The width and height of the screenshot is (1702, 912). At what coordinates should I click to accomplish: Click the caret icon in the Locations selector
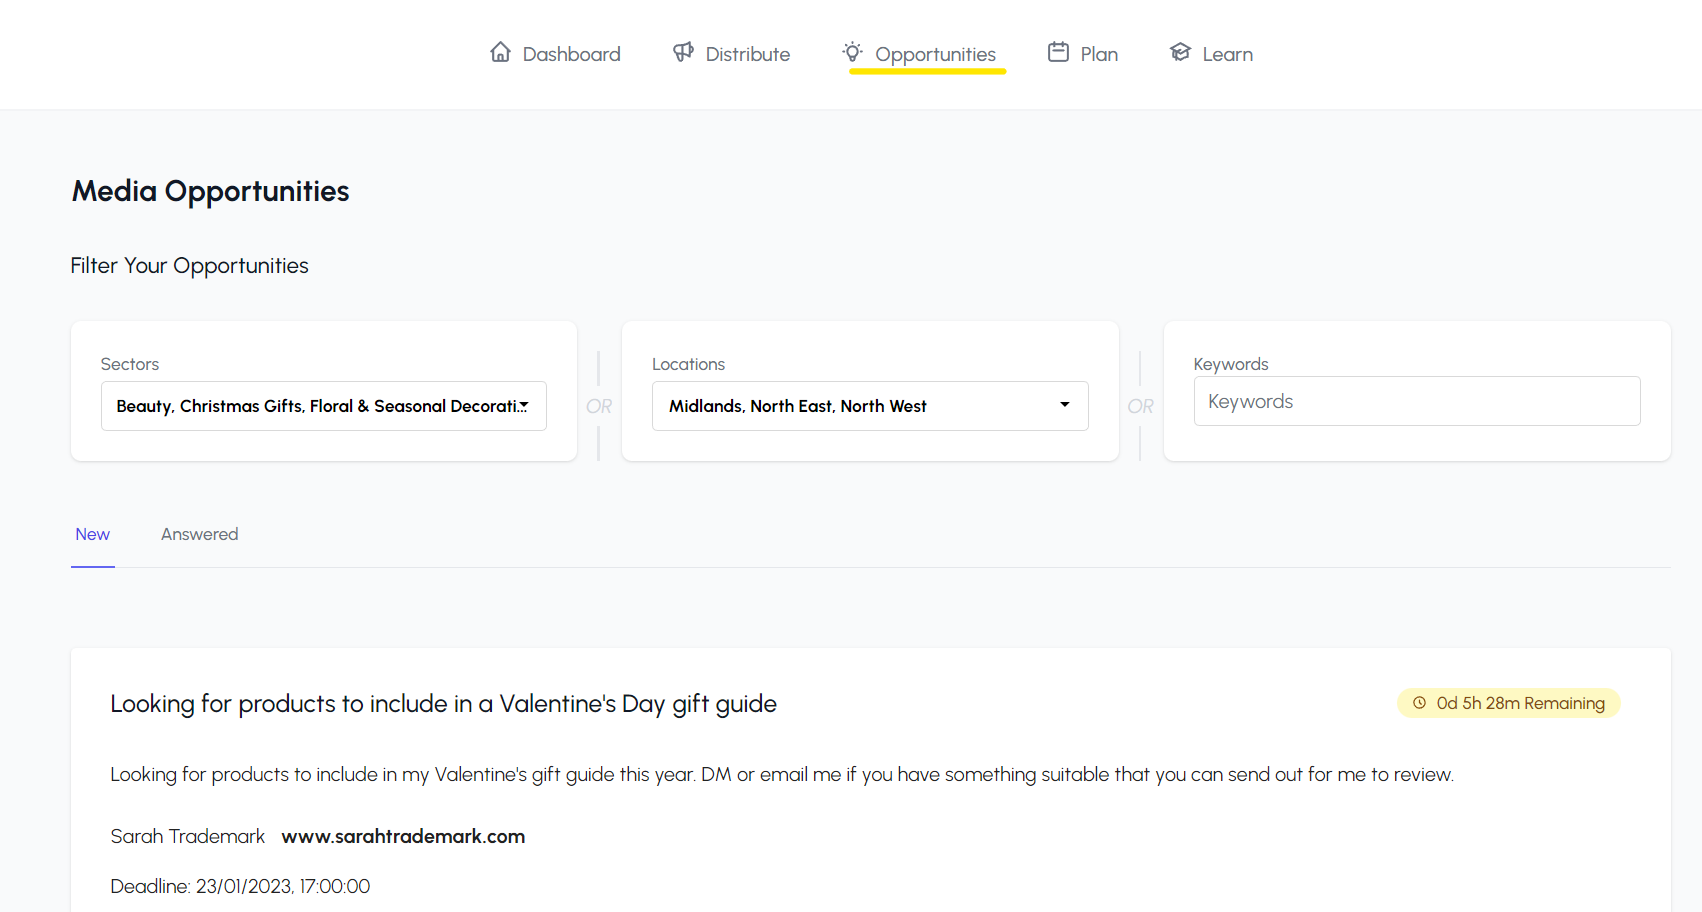[x=1063, y=406]
